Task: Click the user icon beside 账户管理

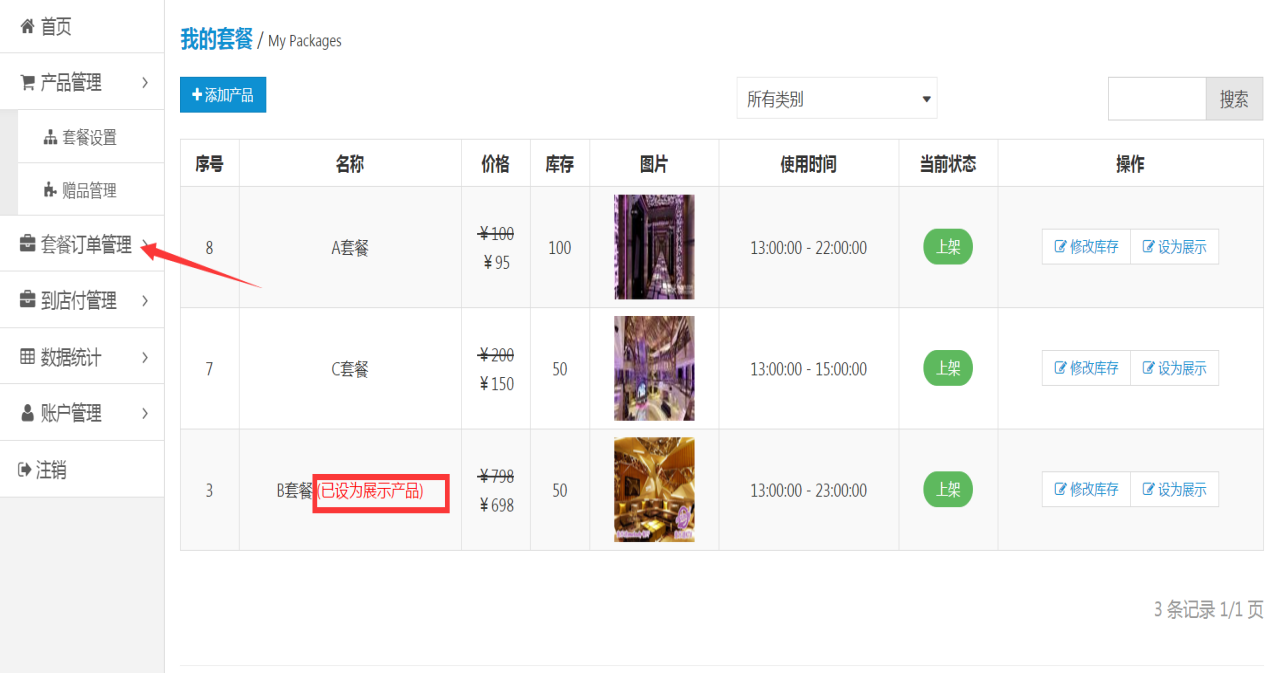Action: click(28, 413)
